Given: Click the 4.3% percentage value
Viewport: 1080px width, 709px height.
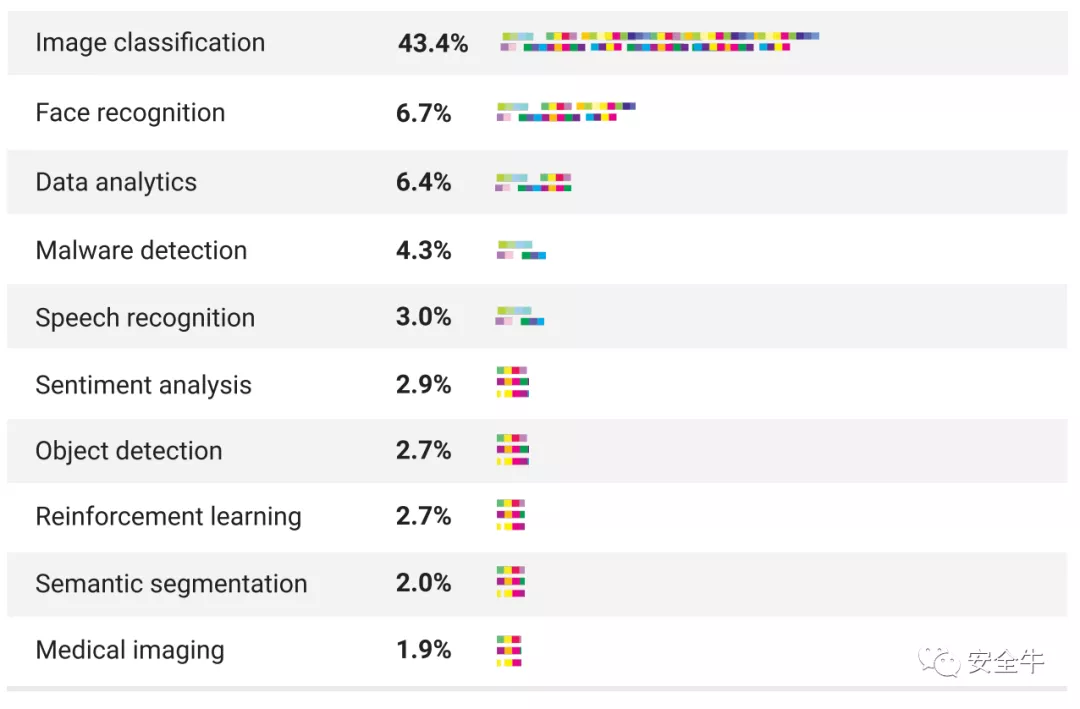Looking at the screenshot, I should (424, 250).
